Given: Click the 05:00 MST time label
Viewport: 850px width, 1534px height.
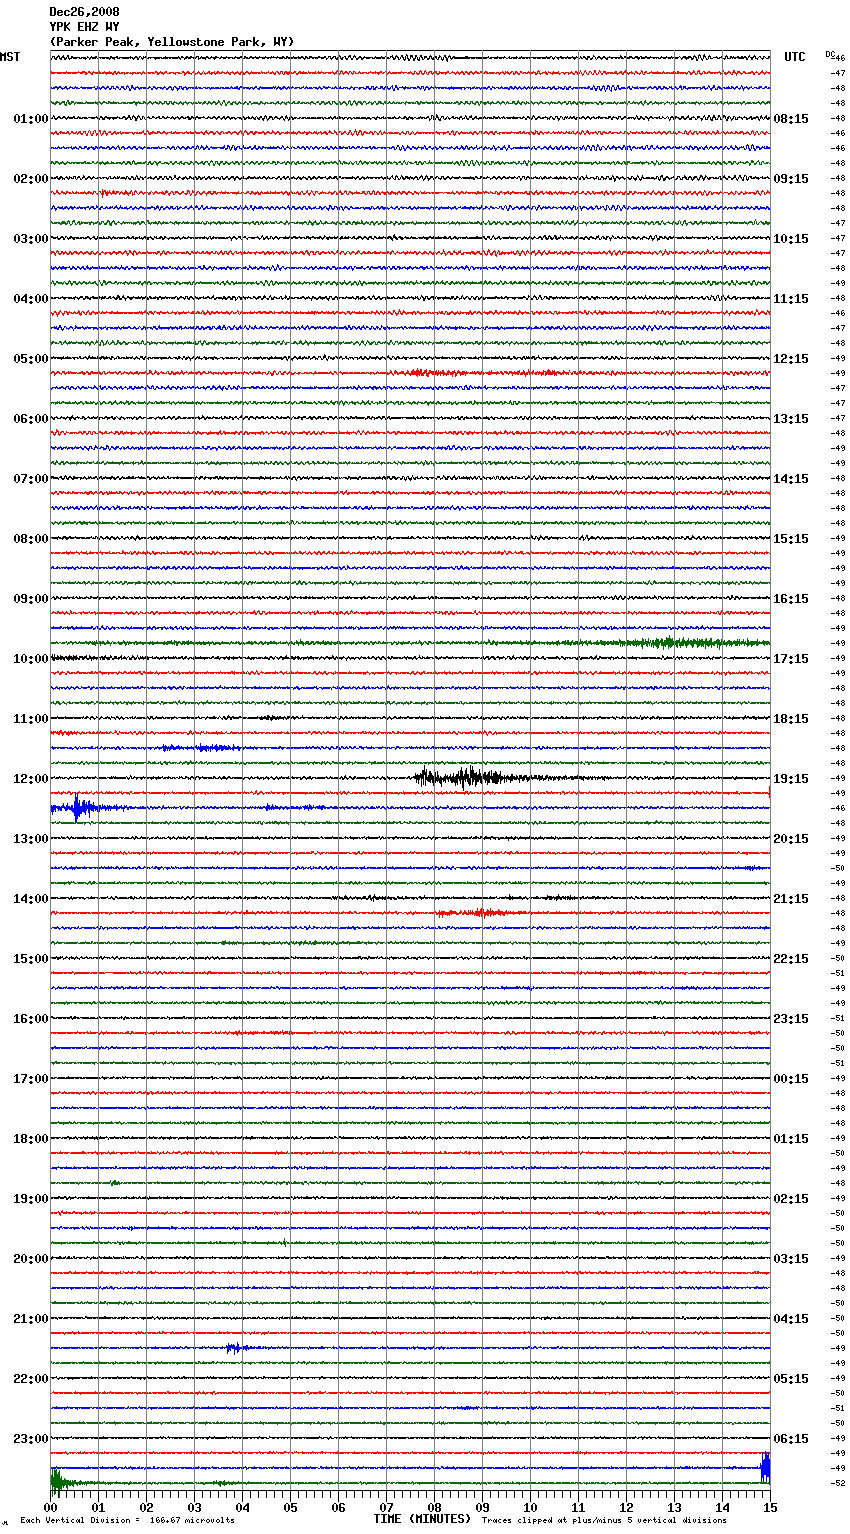Looking at the screenshot, I should (31, 359).
